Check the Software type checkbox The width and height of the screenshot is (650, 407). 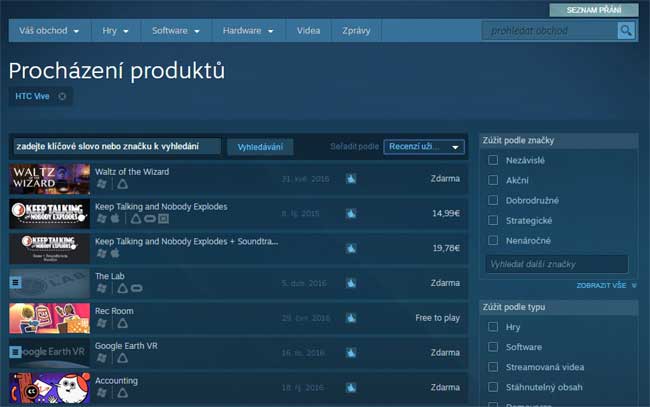493,346
